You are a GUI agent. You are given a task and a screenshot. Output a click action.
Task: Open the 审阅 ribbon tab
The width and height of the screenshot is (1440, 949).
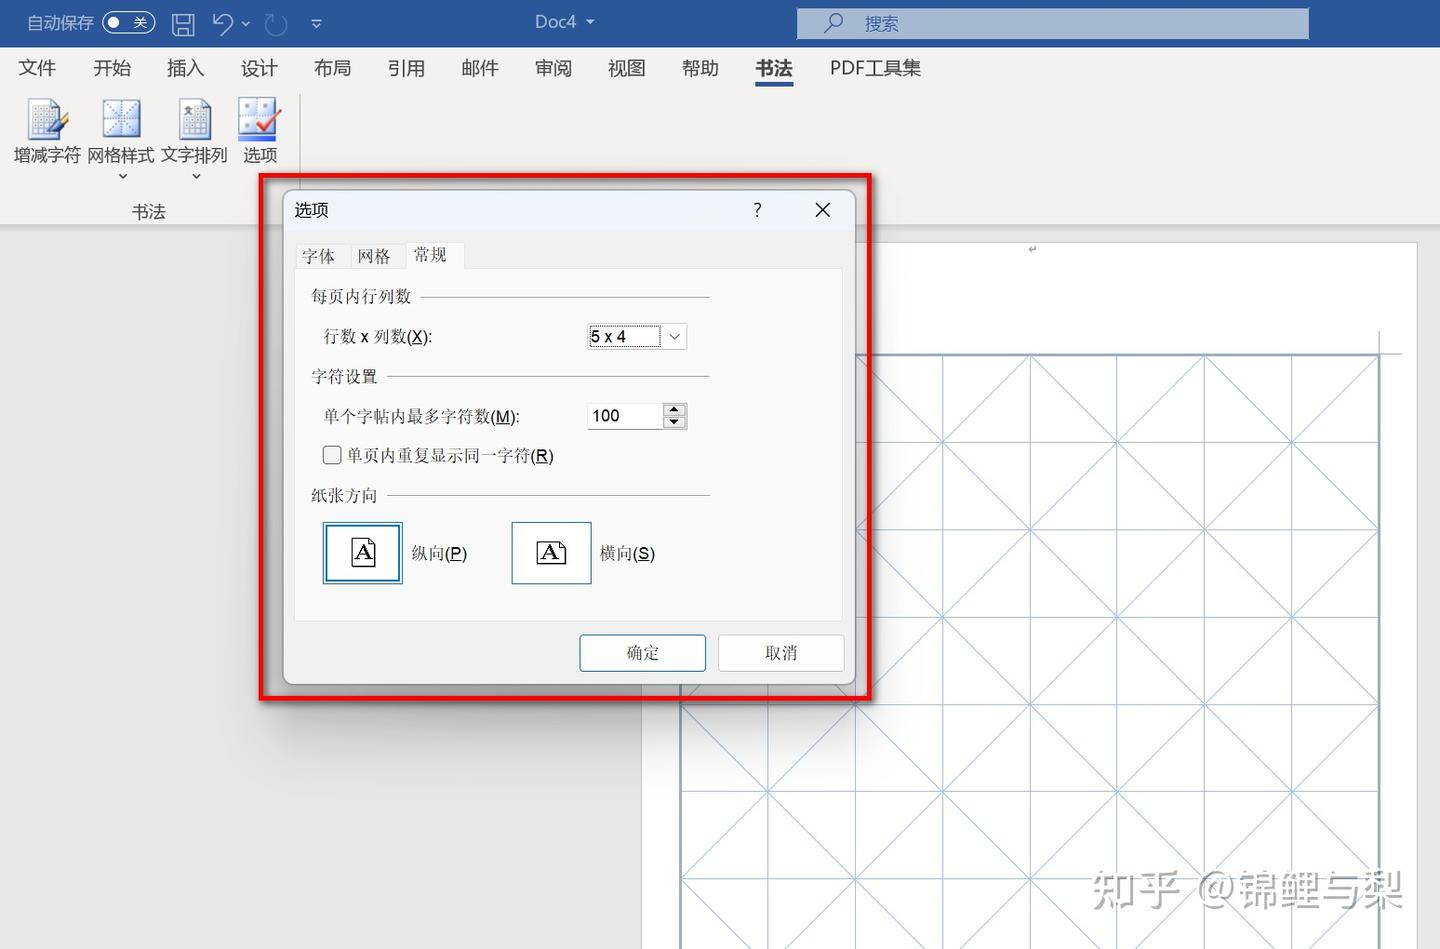[553, 68]
